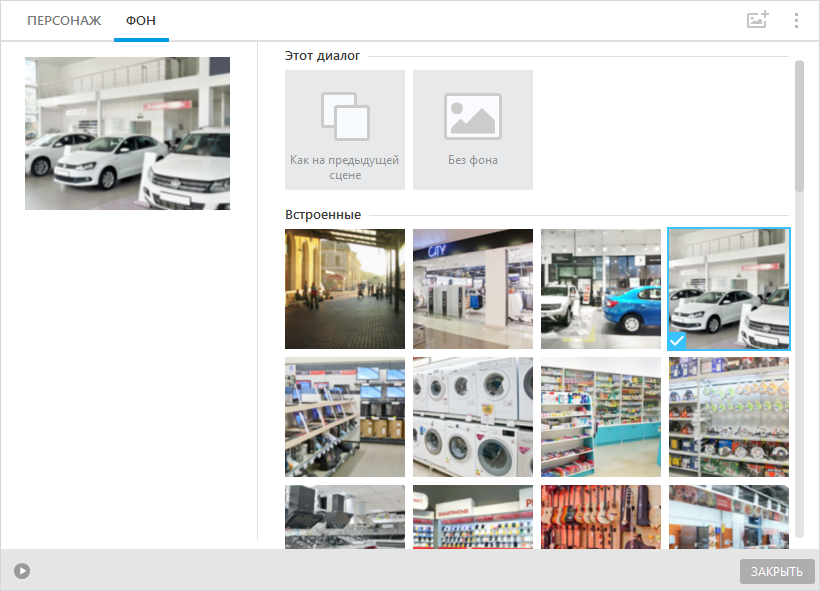
Task: Click the 'Встроенные' section heading
Action: (x=323, y=214)
